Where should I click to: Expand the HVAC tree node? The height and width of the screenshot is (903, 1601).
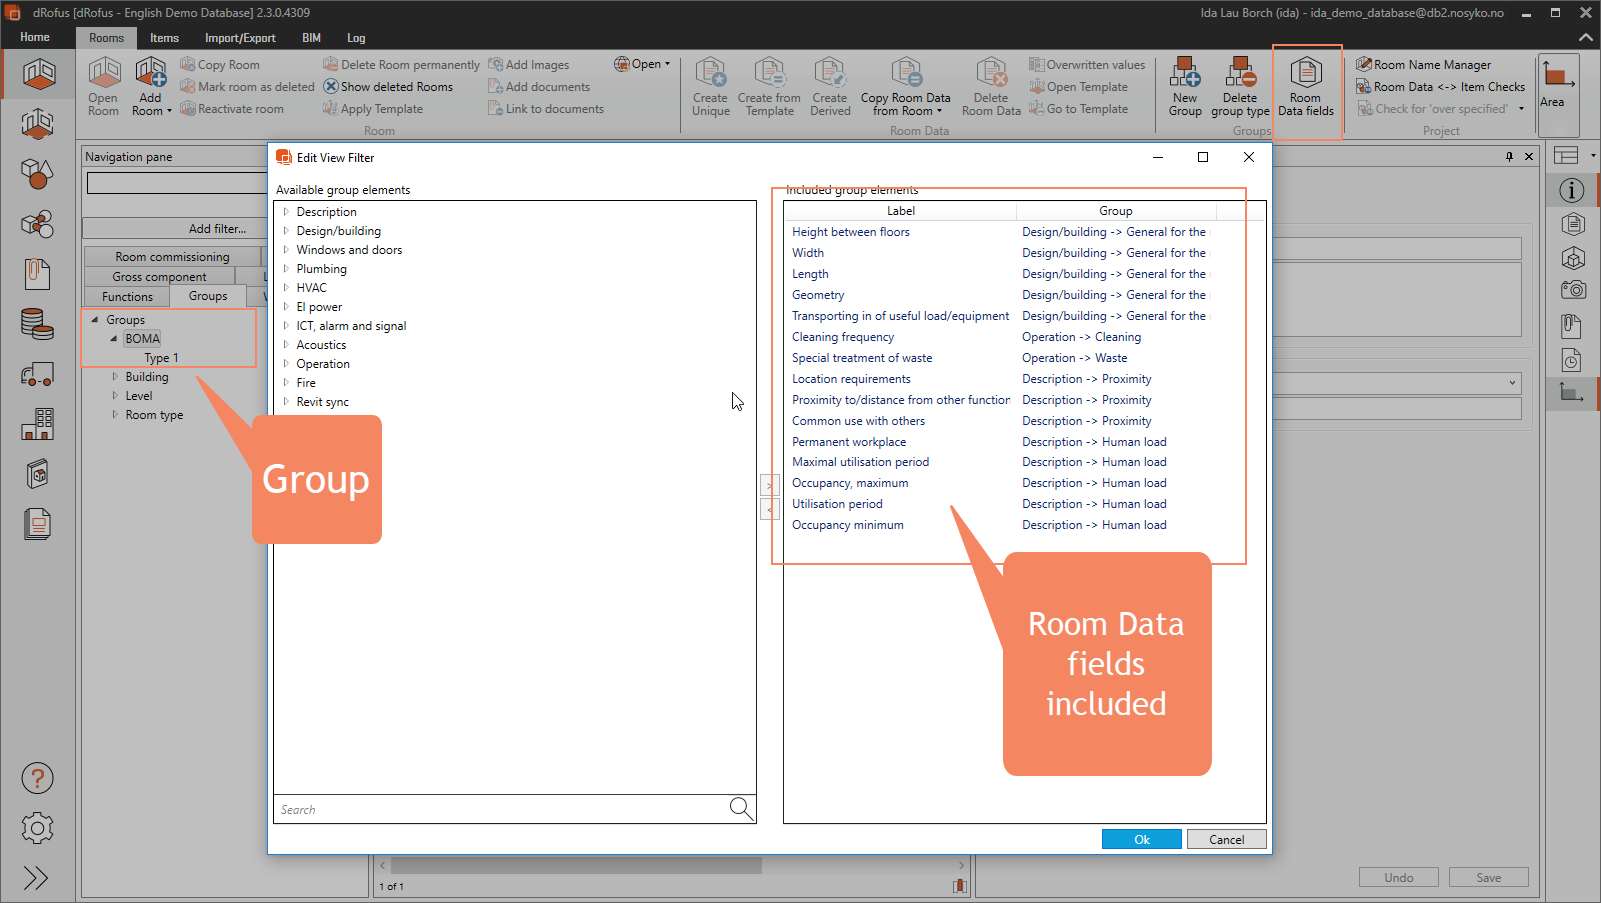pyautogui.click(x=286, y=288)
